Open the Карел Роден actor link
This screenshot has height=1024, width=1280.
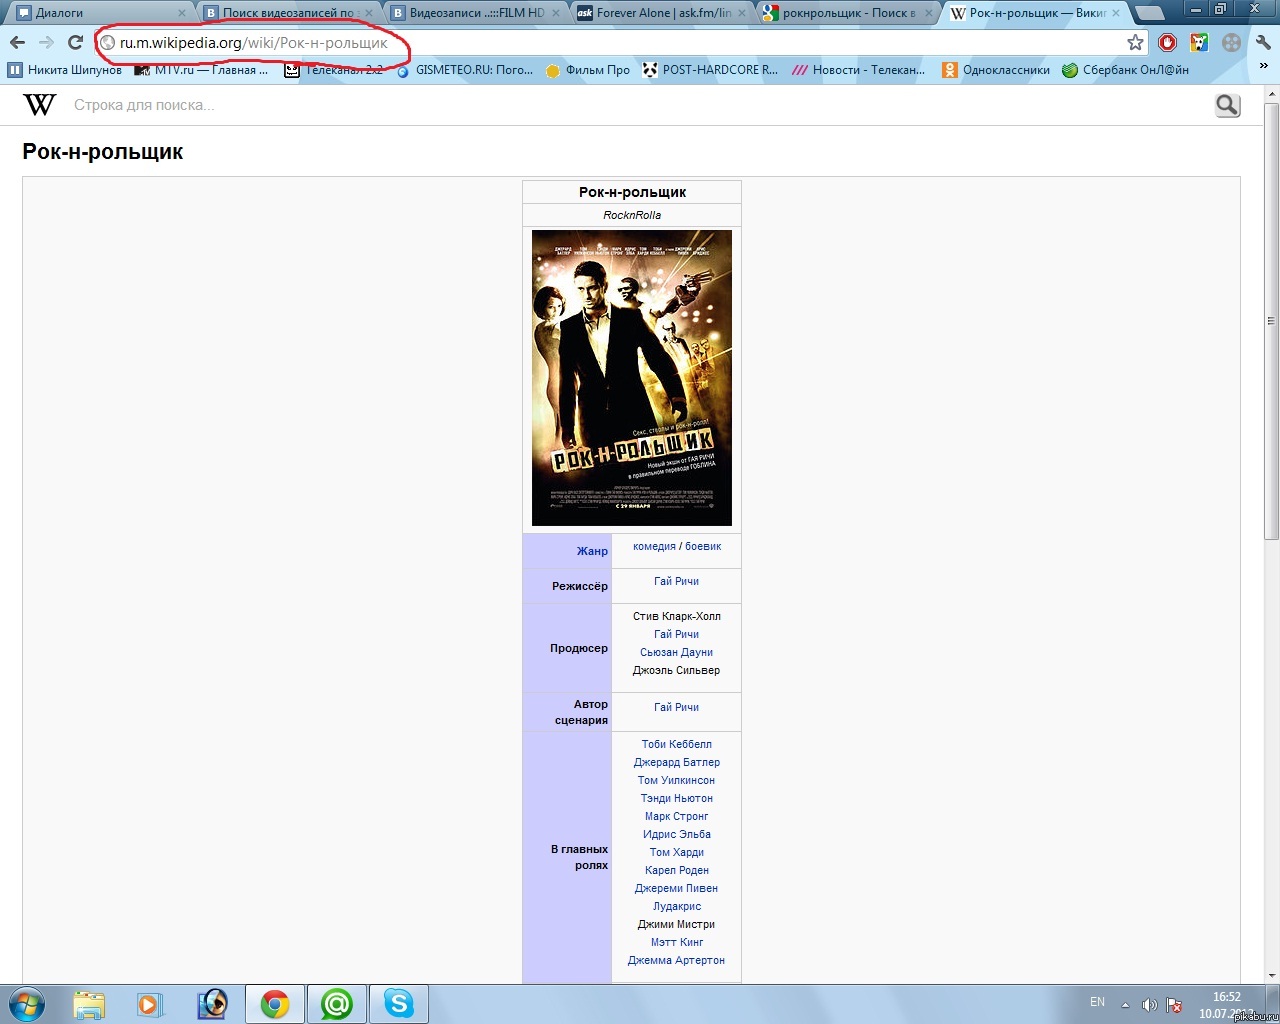tap(676, 870)
